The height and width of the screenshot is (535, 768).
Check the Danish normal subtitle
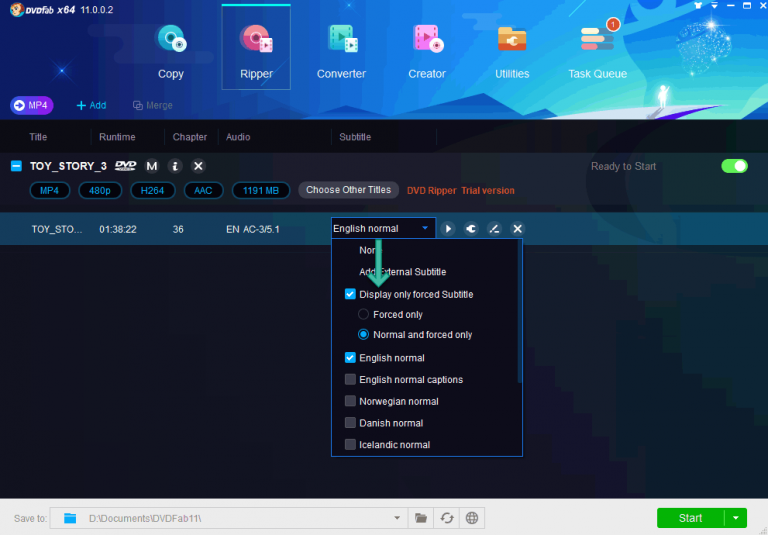(350, 423)
